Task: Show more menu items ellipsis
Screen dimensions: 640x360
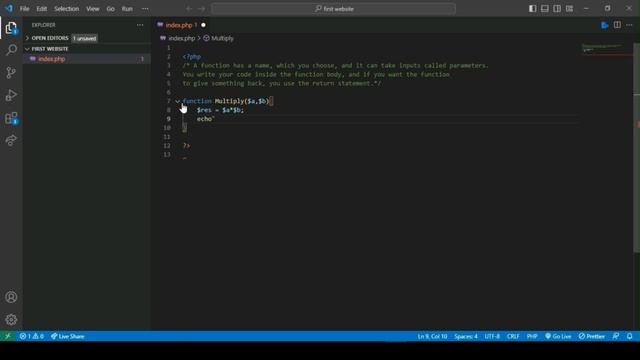Action: point(145,9)
